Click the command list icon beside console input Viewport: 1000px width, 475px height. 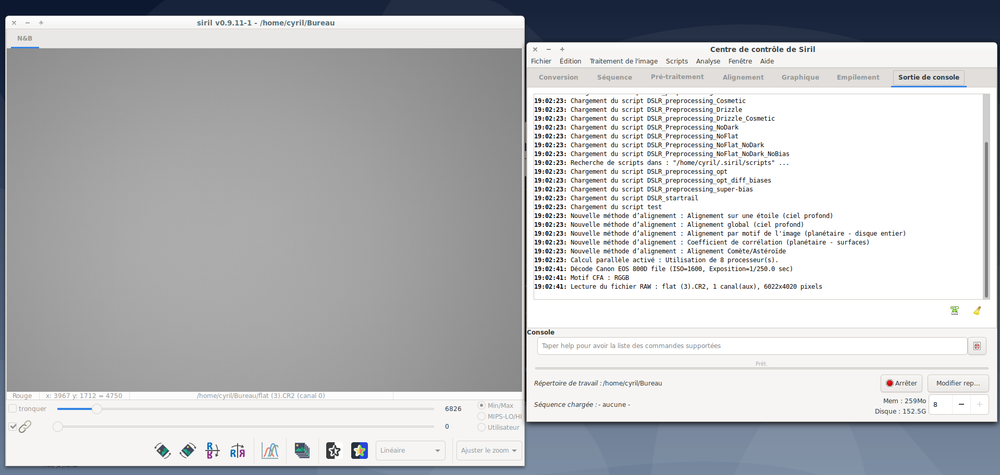[x=976, y=346]
